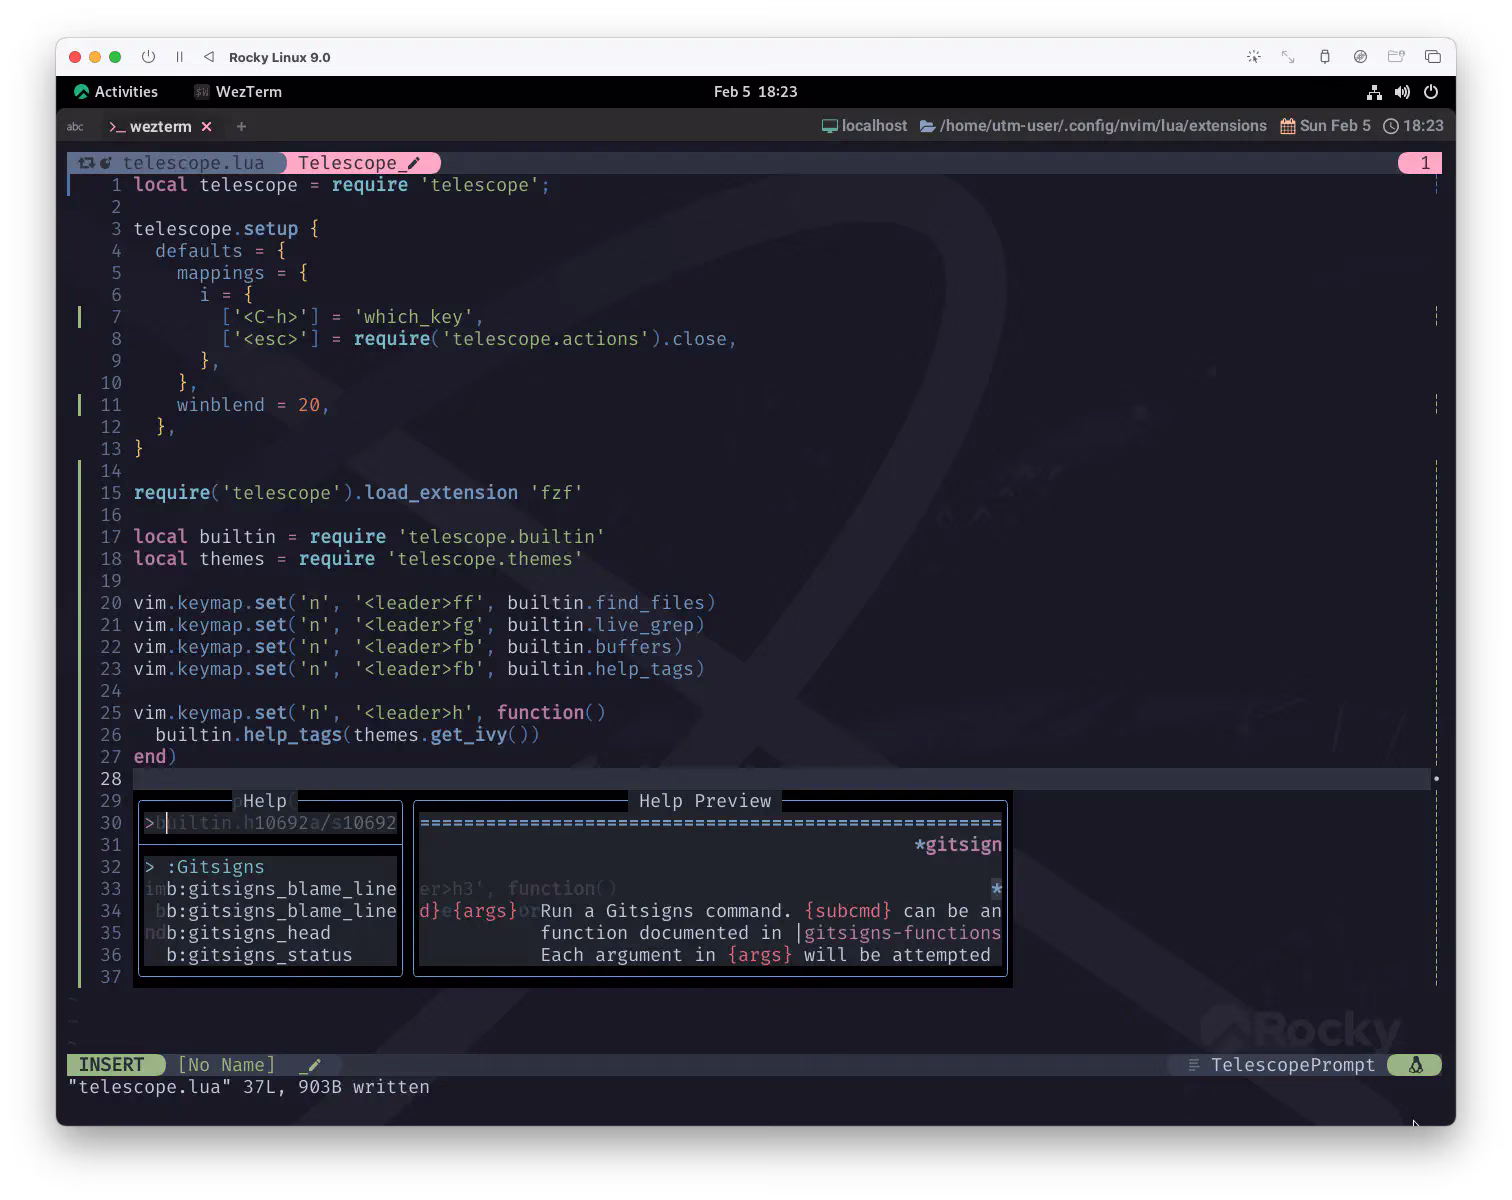The width and height of the screenshot is (1512, 1200).
Task: Close the wezterm tab with pink X
Action: coord(206,127)
